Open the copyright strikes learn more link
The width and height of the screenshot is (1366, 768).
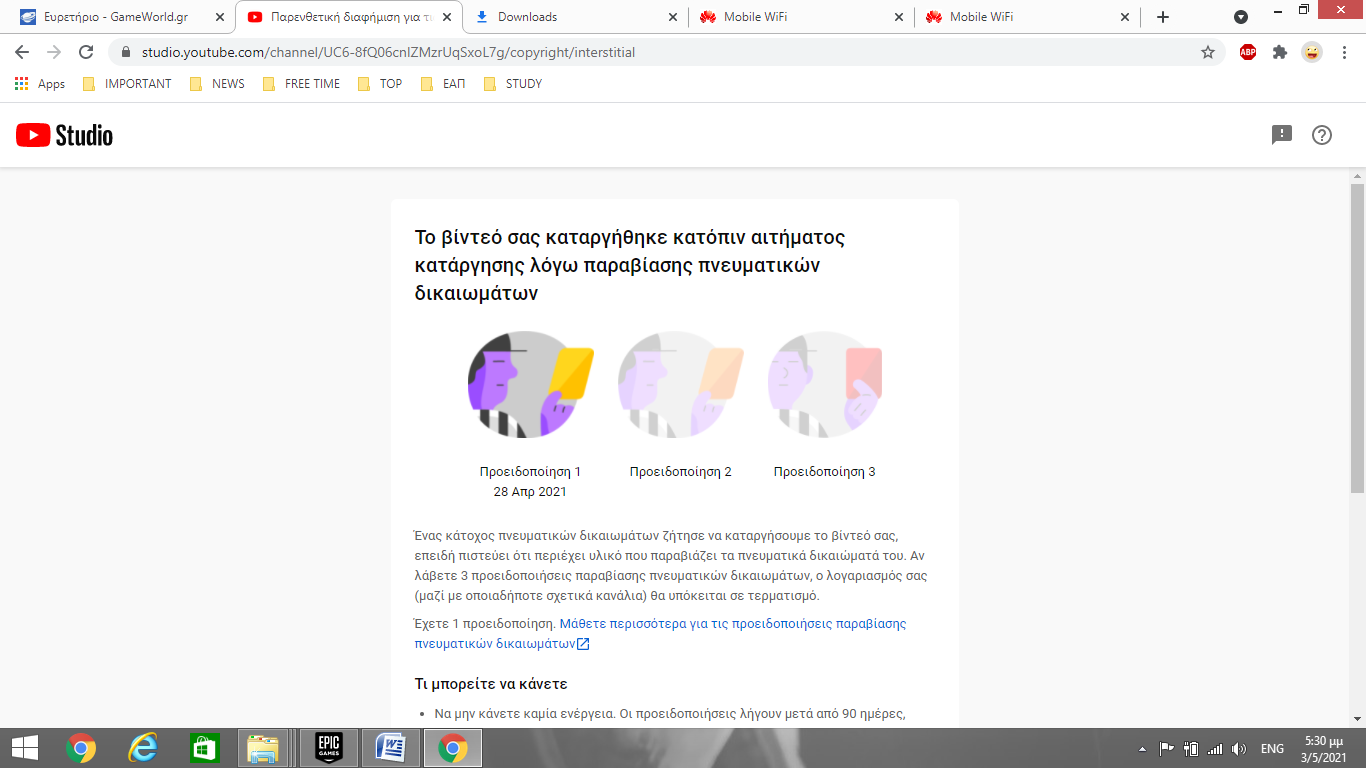[732, 624]
